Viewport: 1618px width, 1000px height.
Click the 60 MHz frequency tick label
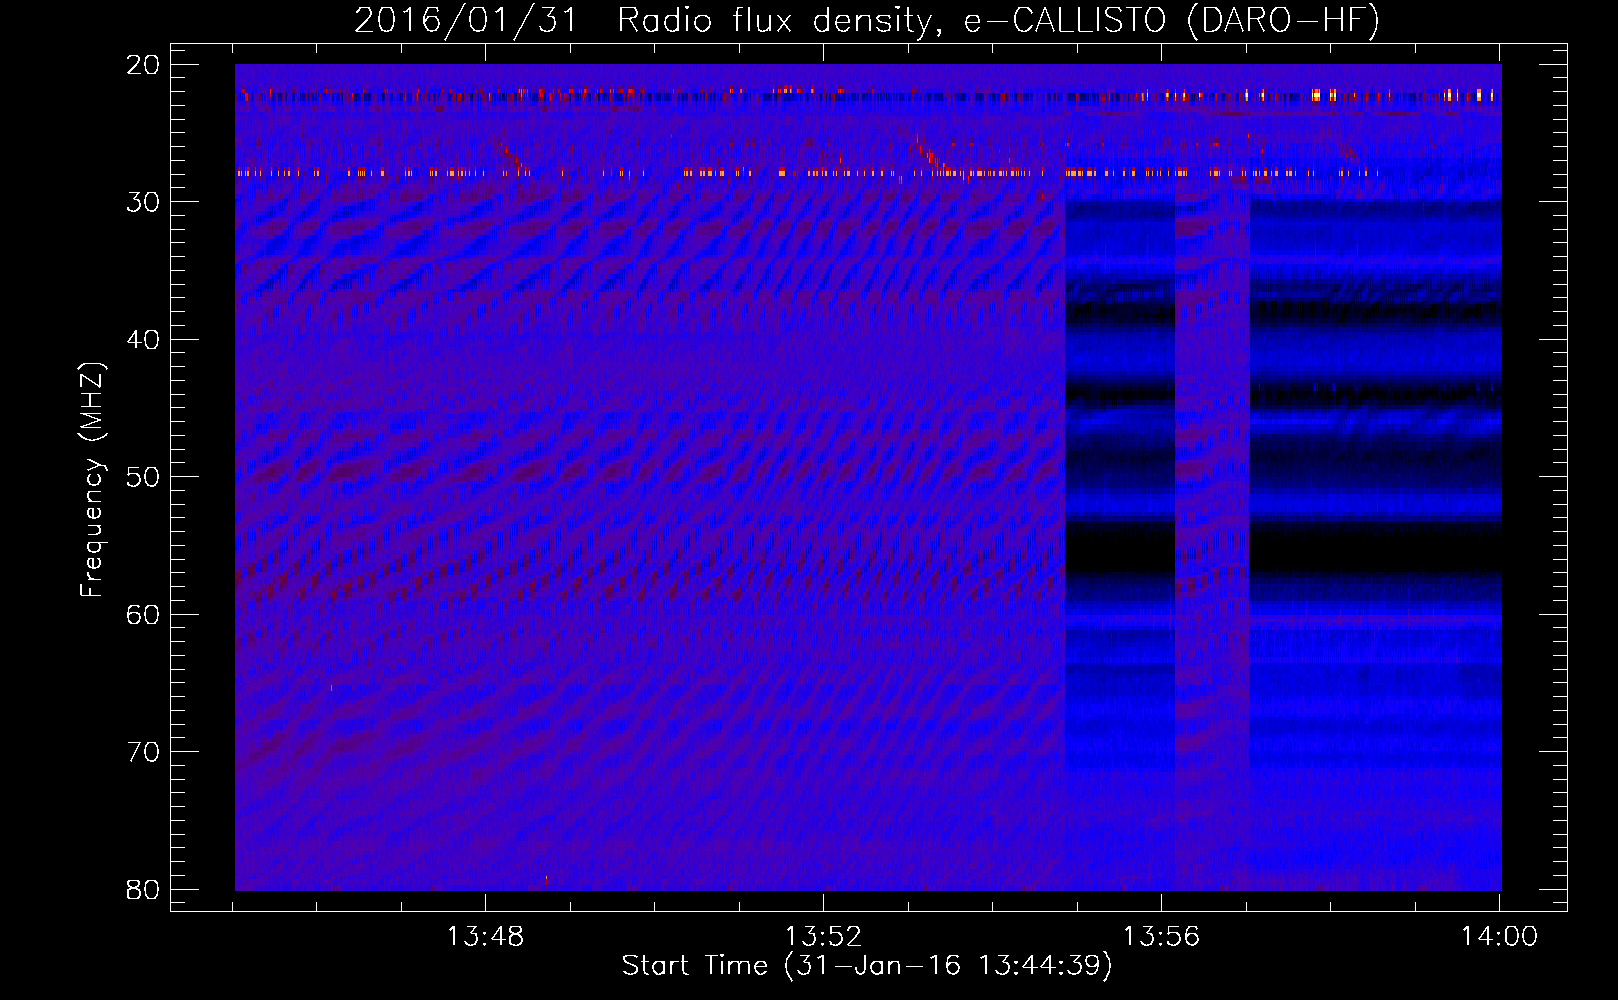[x=143, y=615]
